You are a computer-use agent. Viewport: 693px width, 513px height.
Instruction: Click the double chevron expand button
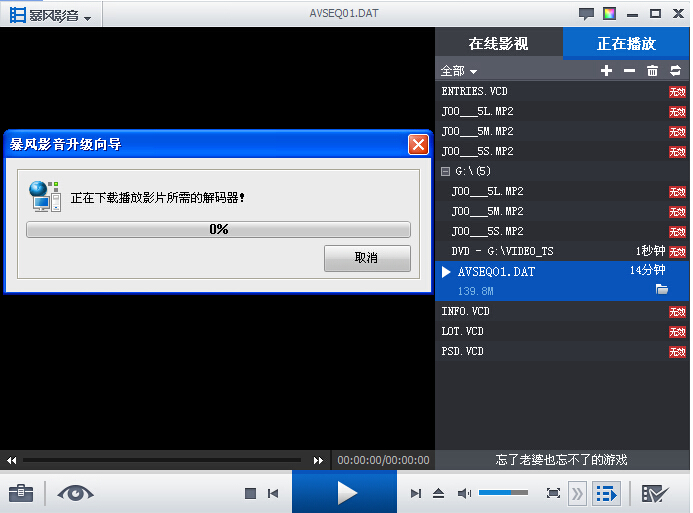pyautogui.click(x=577, y=493)
